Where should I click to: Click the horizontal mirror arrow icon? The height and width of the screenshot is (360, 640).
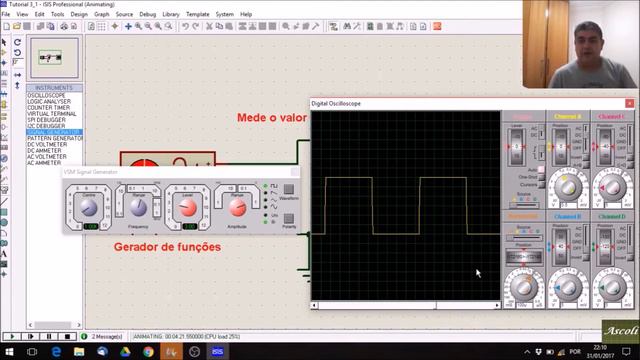point(17,75)
